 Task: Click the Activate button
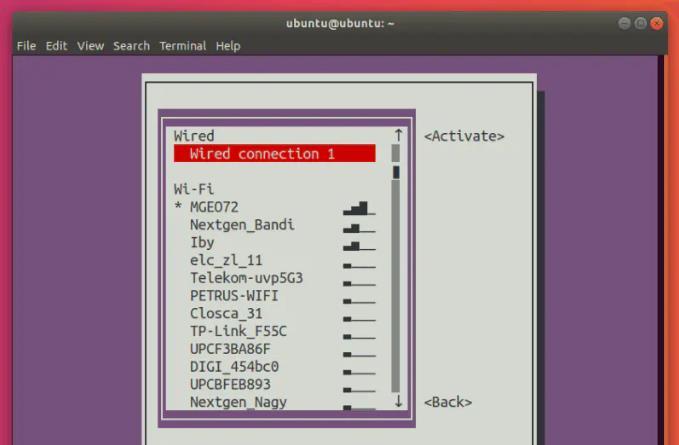point(464,136)
